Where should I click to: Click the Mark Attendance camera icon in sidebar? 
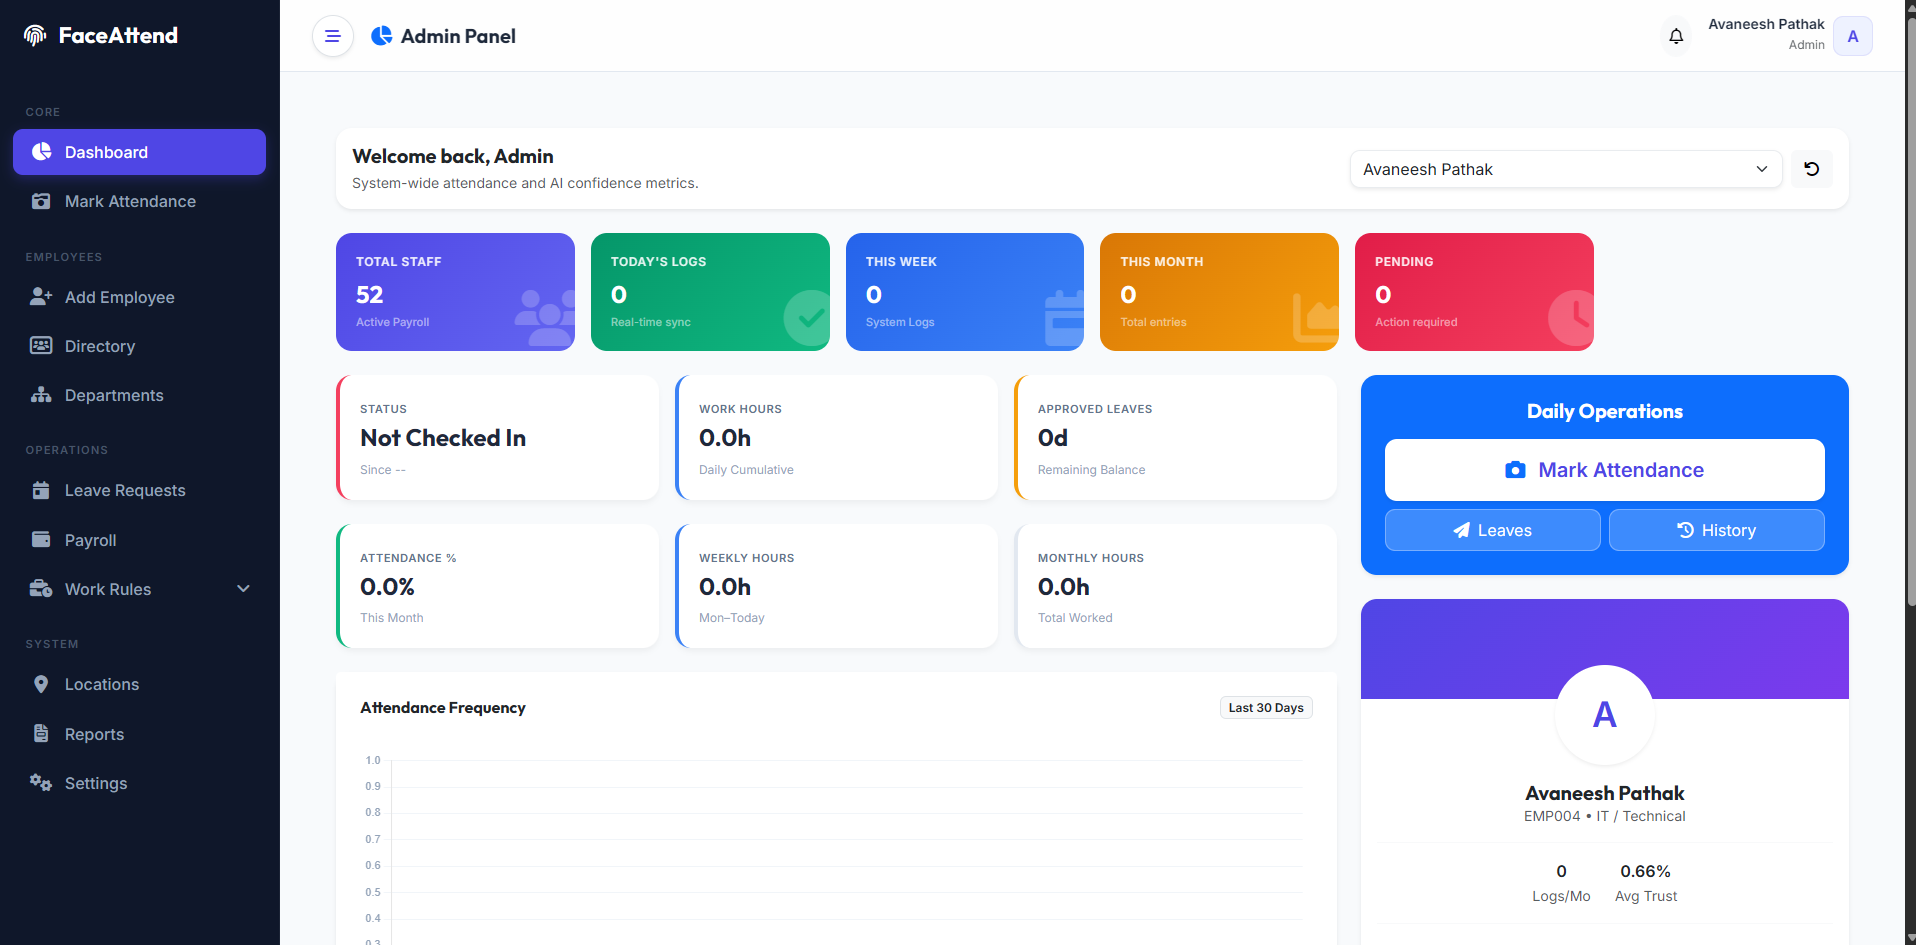pos(41,201)
